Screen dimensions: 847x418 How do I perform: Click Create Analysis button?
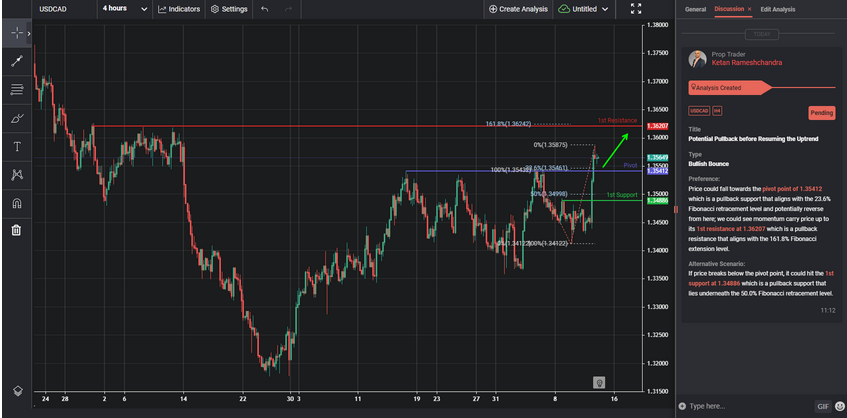point(518,9)
